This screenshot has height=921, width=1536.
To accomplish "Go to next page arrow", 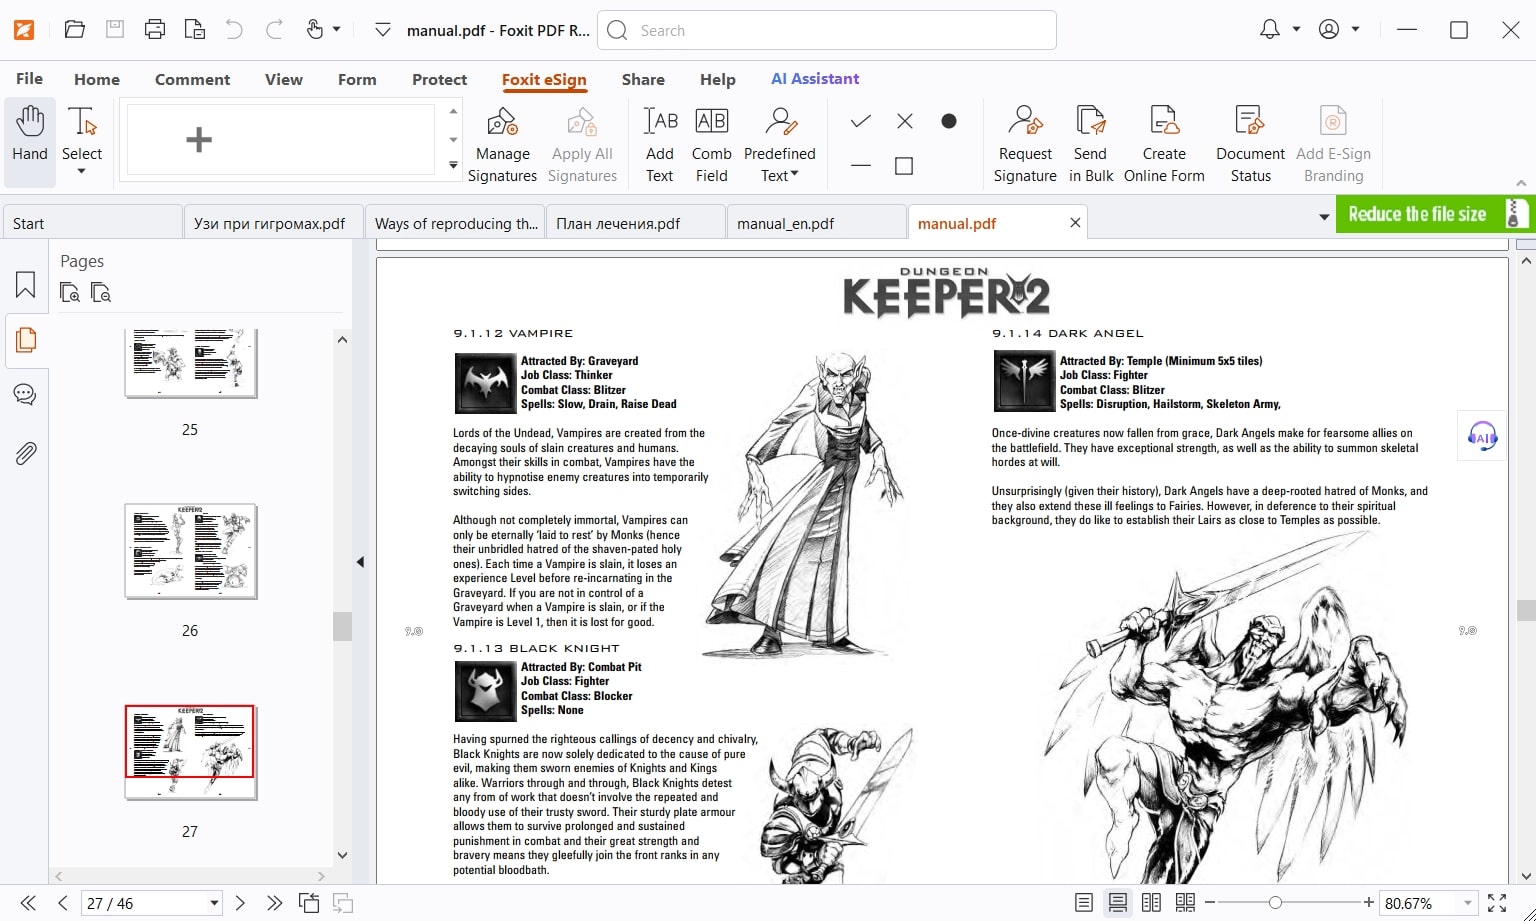I will click(x=240, y=903).
